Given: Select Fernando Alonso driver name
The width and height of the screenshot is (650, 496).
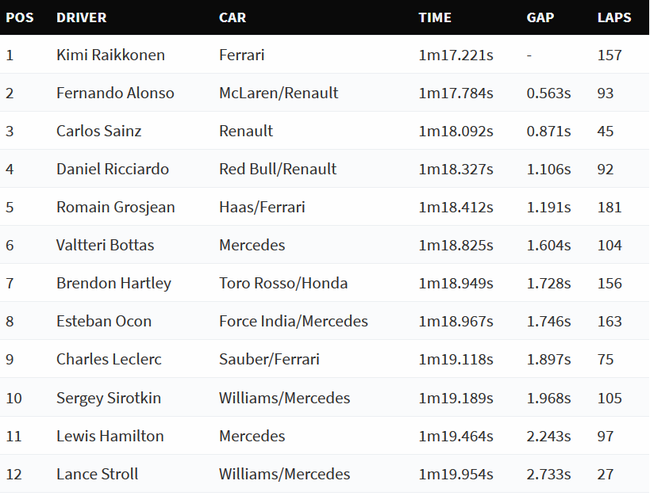Looking at the screenshot, I should click(x=115, y=93).
